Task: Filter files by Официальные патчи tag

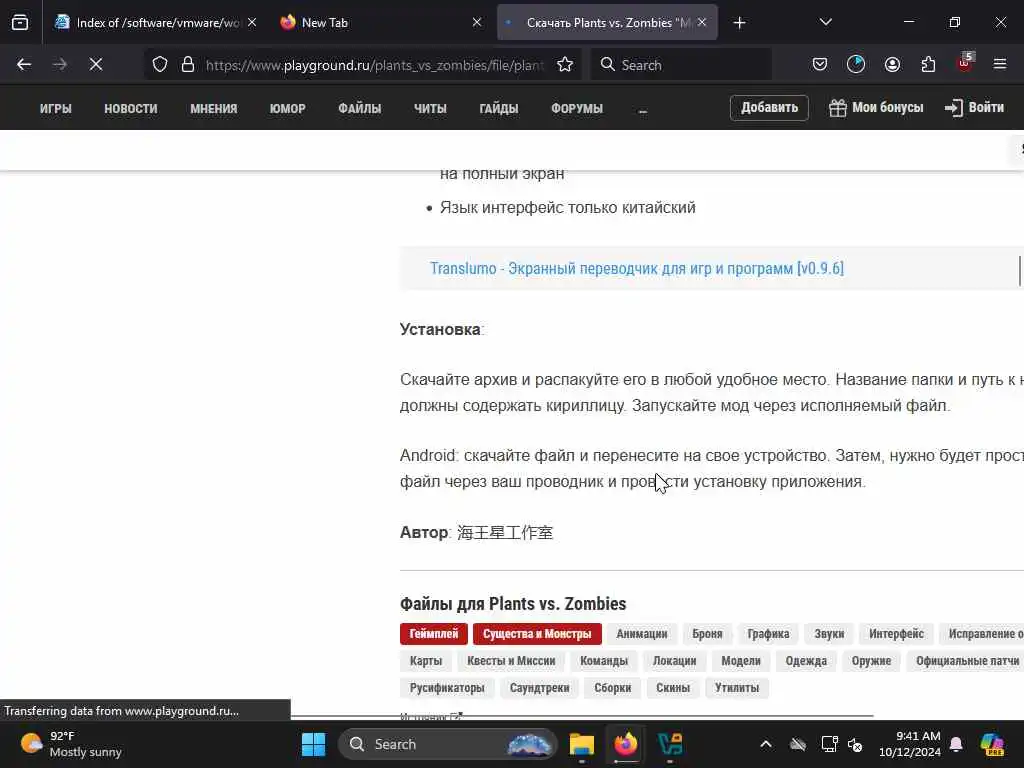Action: 965,661
